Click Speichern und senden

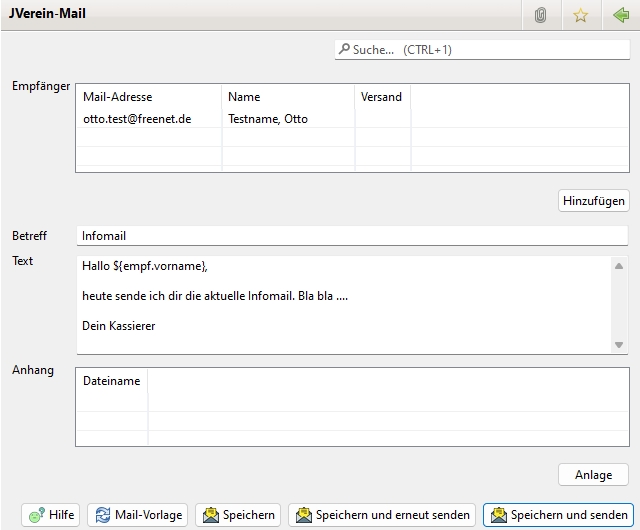[x=558, y=515]
